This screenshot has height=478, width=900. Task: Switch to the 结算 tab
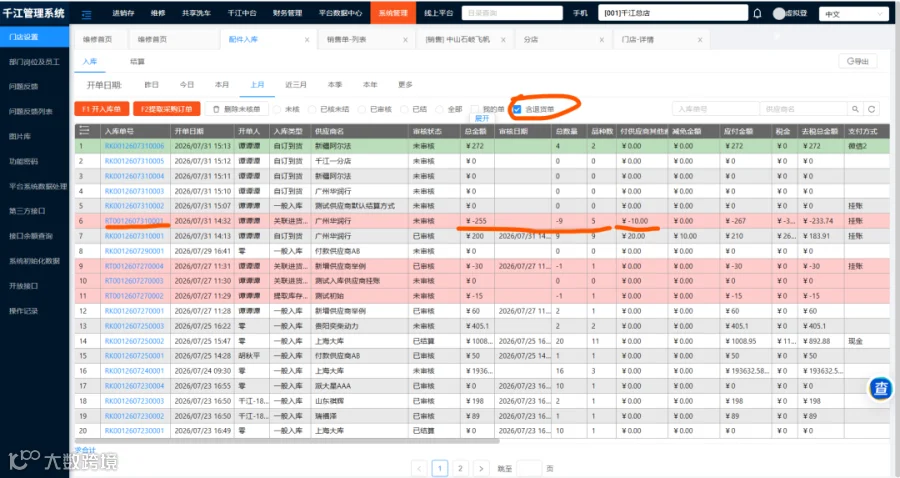(137, 61)
